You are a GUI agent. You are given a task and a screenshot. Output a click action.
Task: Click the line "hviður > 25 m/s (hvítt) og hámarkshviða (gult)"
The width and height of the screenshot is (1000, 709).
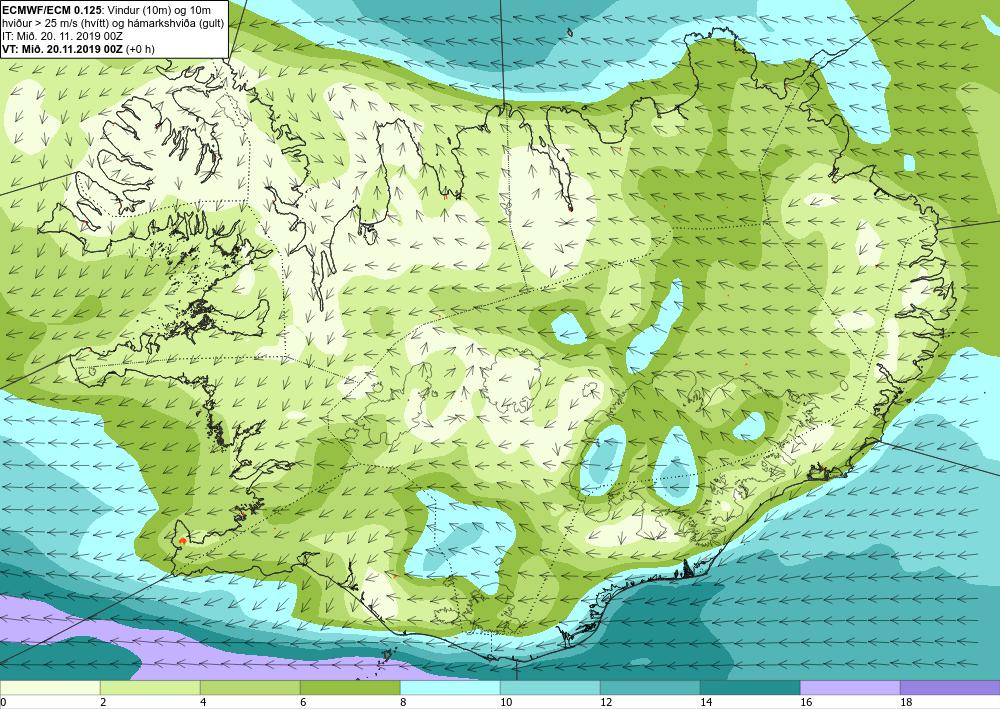tap(114, 24)
